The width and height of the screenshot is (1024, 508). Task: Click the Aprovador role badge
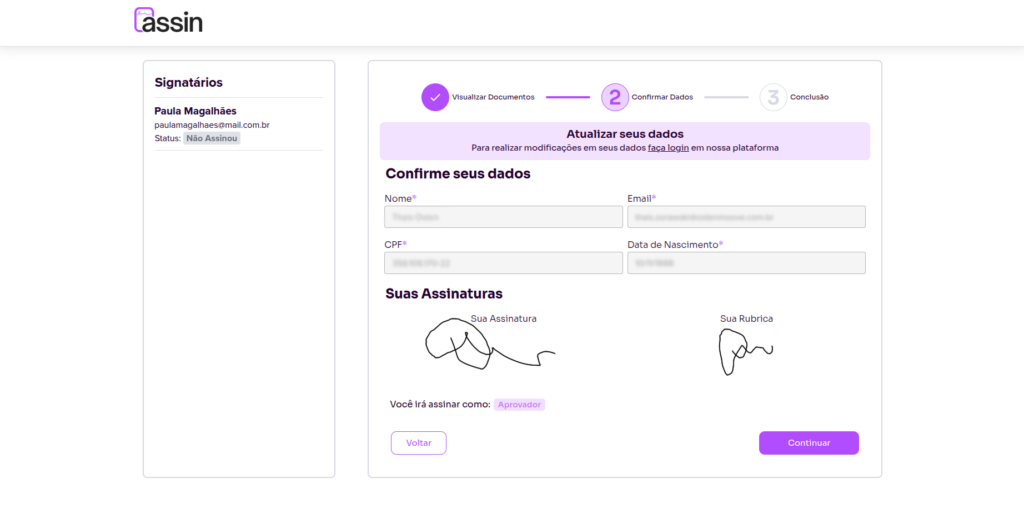coord(519,405)
